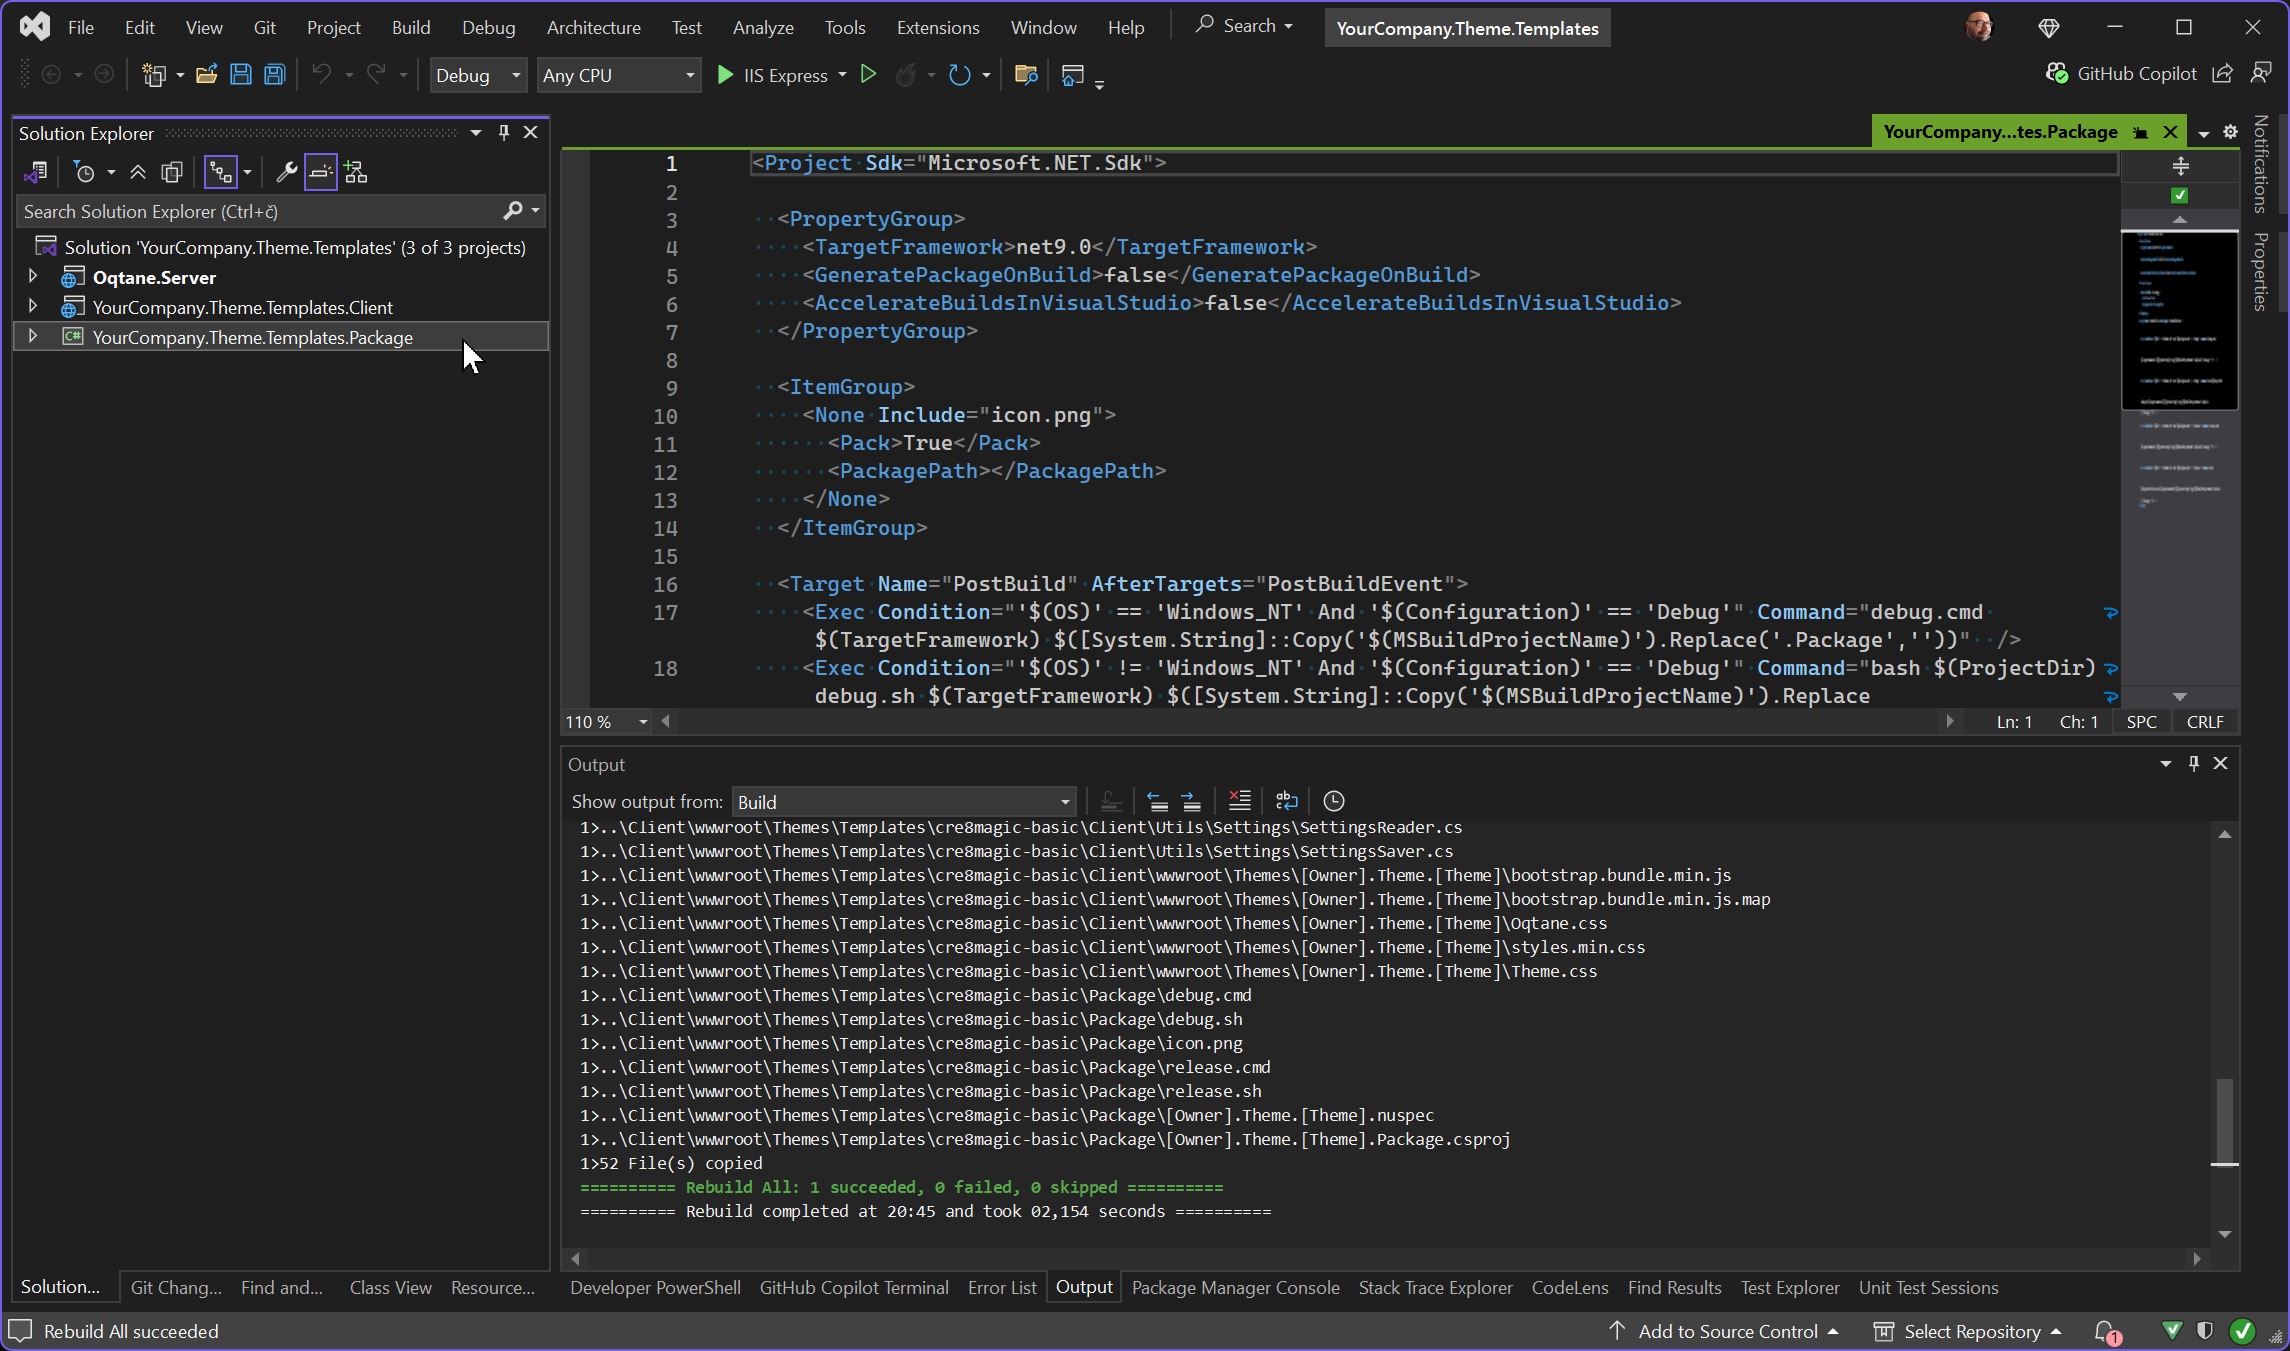The image size is (2290, 1351).
Task: Save all files with Save All icon
Action: 273,74
